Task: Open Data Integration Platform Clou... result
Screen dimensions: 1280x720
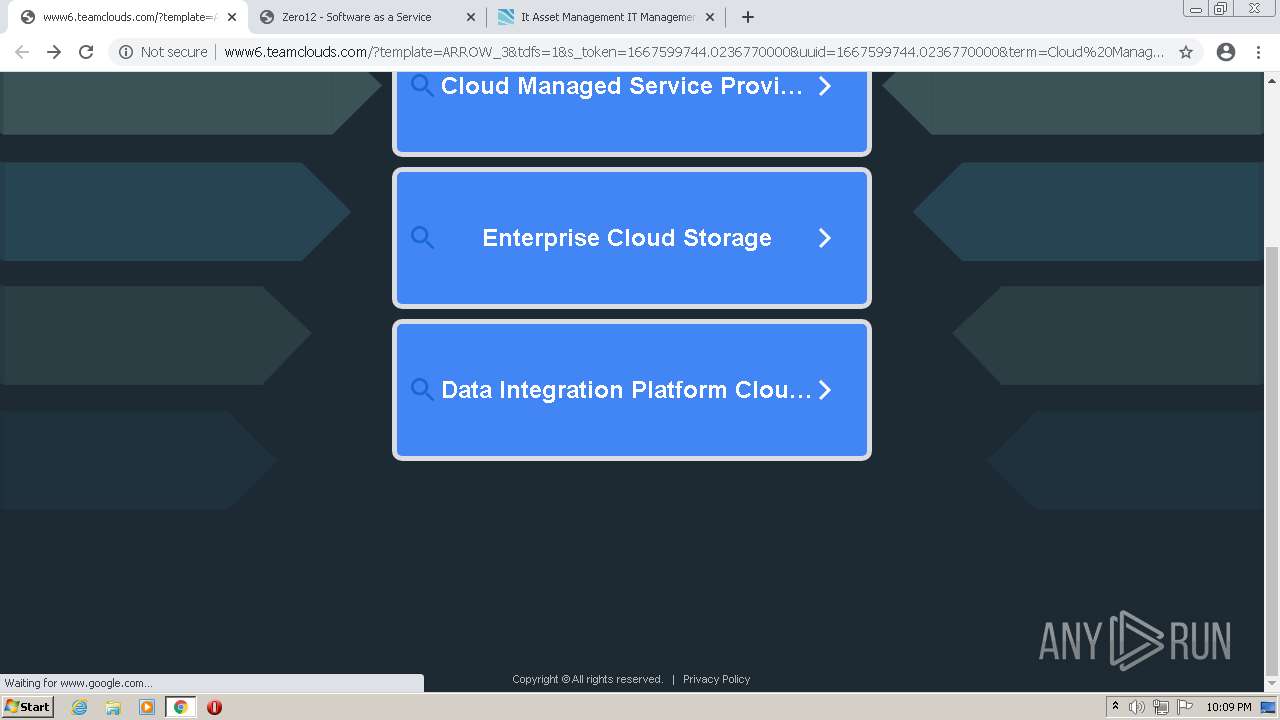Action: [x=632, y=390]
